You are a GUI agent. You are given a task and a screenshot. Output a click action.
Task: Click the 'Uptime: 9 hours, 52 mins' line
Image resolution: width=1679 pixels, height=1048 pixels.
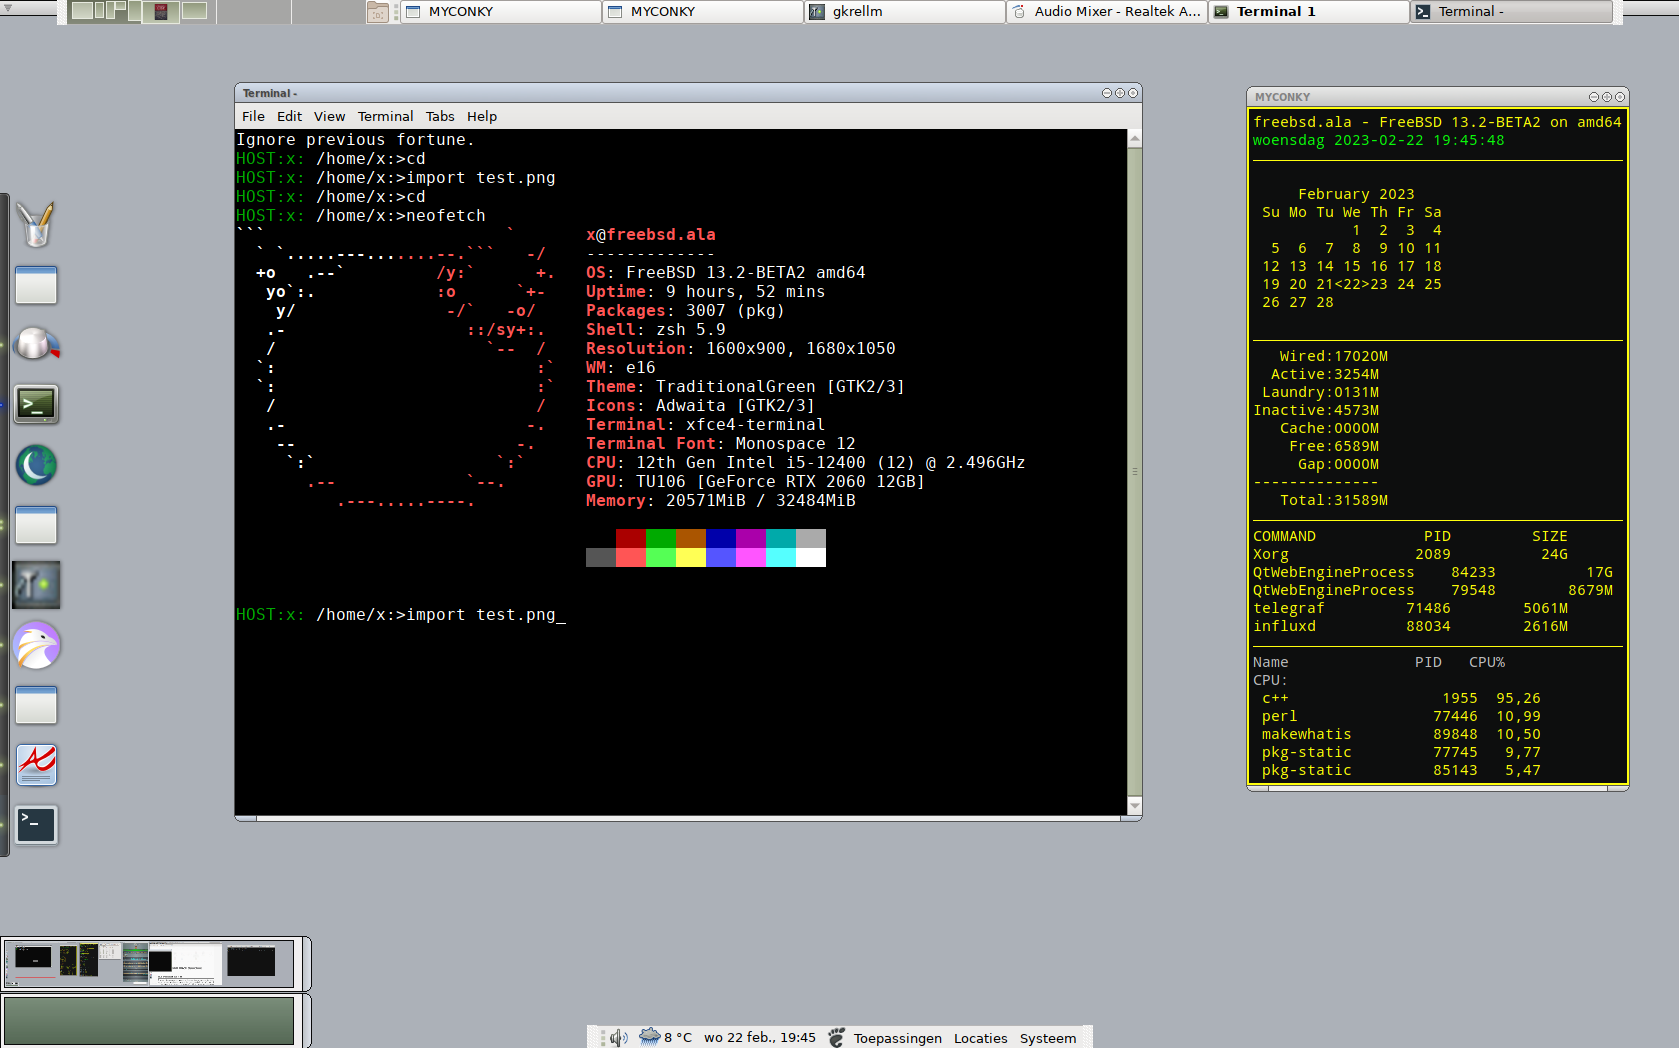tap(706, 291)
